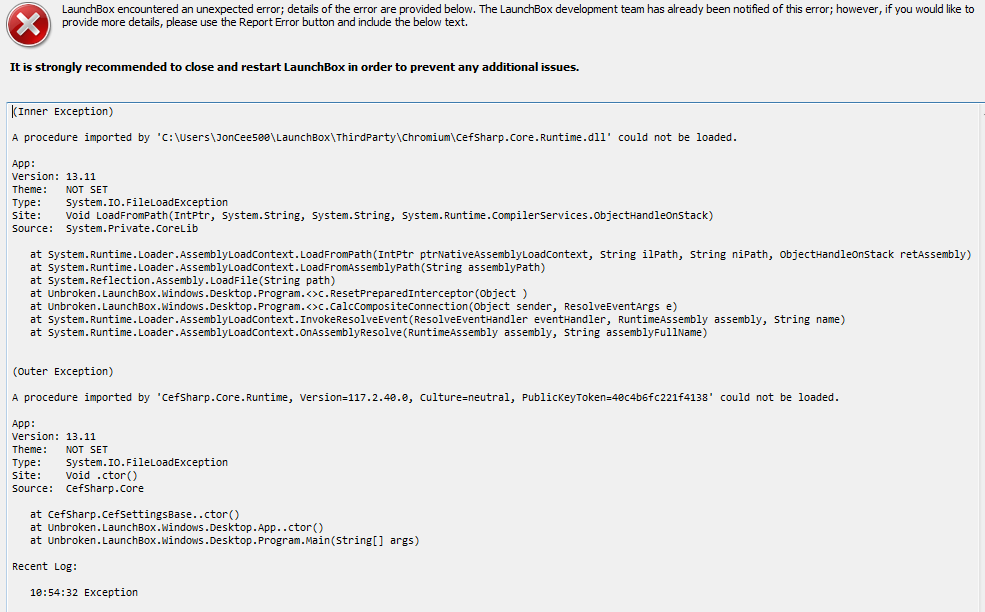Click the '(Inner Exception)' heading line

[x=63, y=111]
